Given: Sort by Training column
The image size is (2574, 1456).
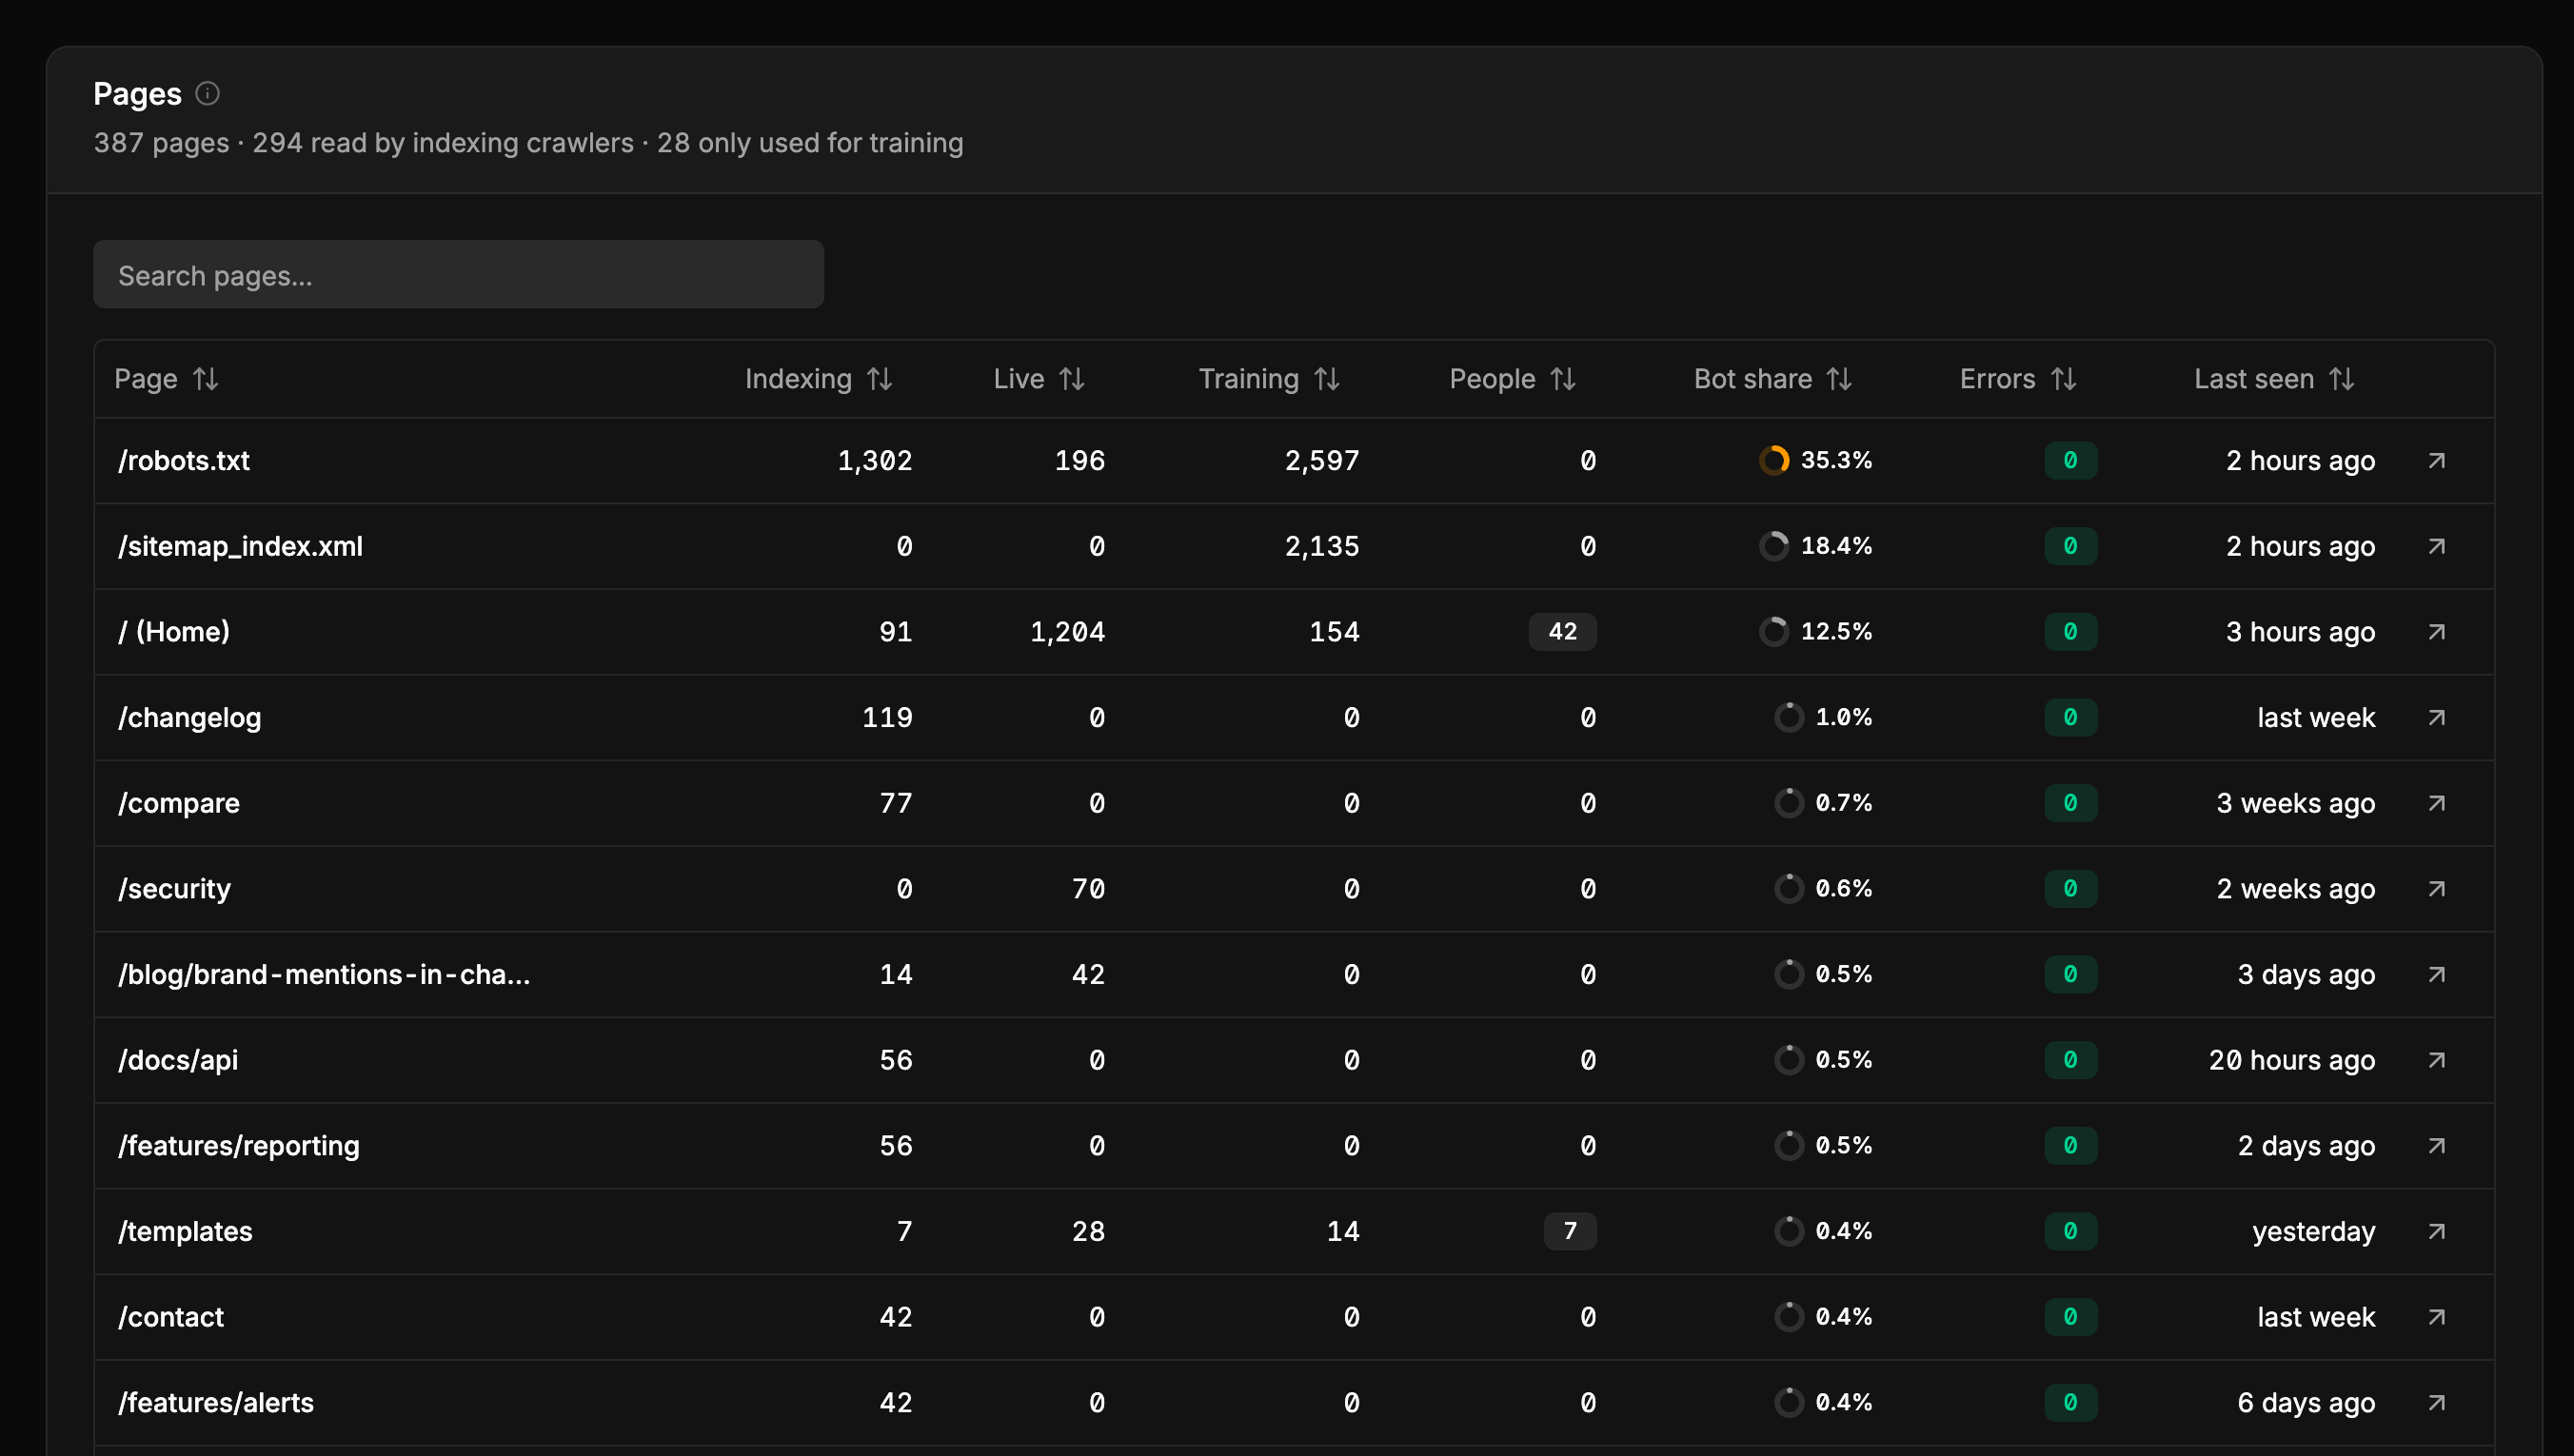Looking at the screenshot, I should pos(1269,379).
